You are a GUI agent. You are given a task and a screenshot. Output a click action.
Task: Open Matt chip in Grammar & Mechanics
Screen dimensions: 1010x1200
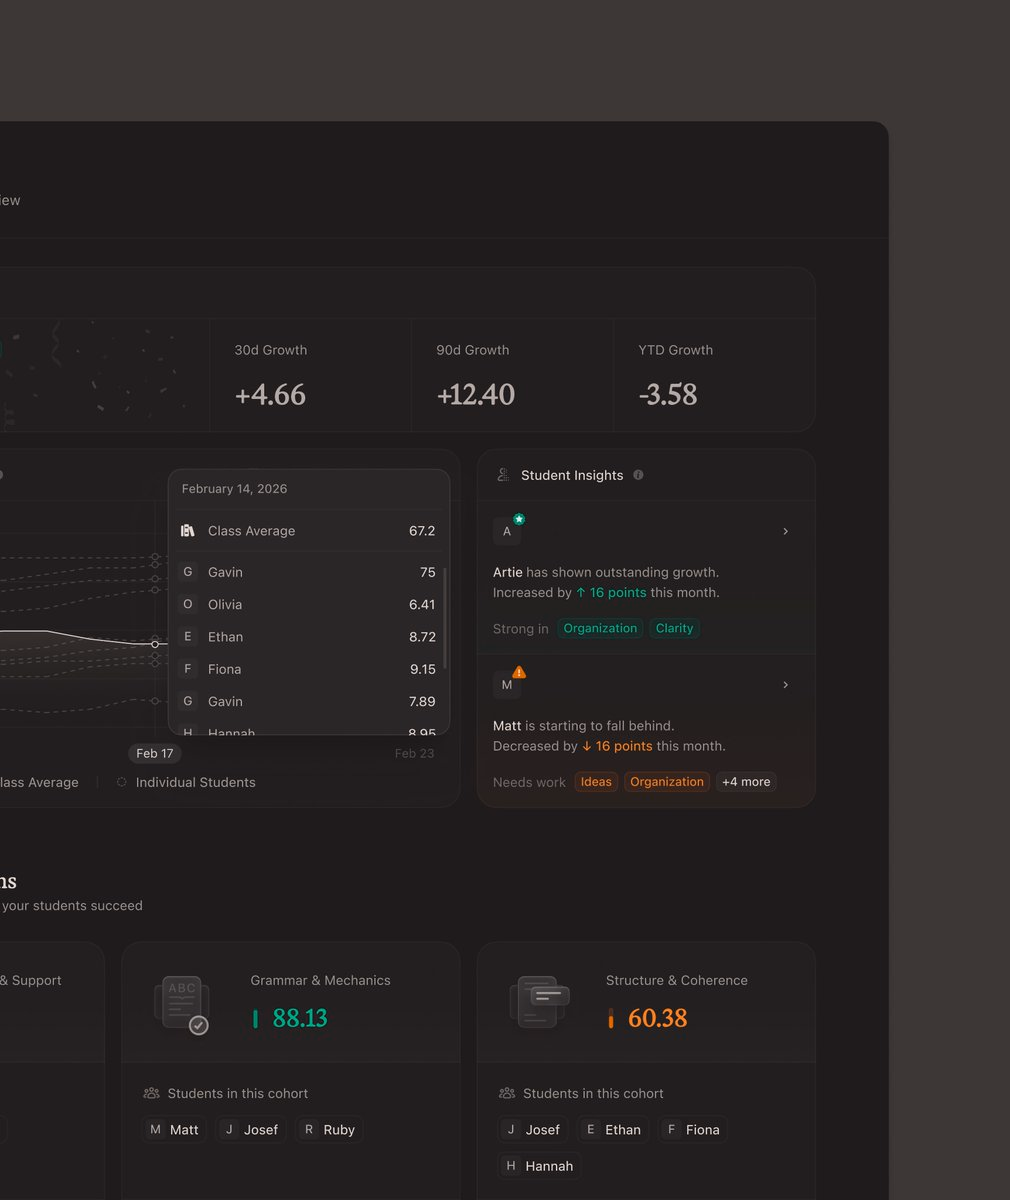[174, 1129]
